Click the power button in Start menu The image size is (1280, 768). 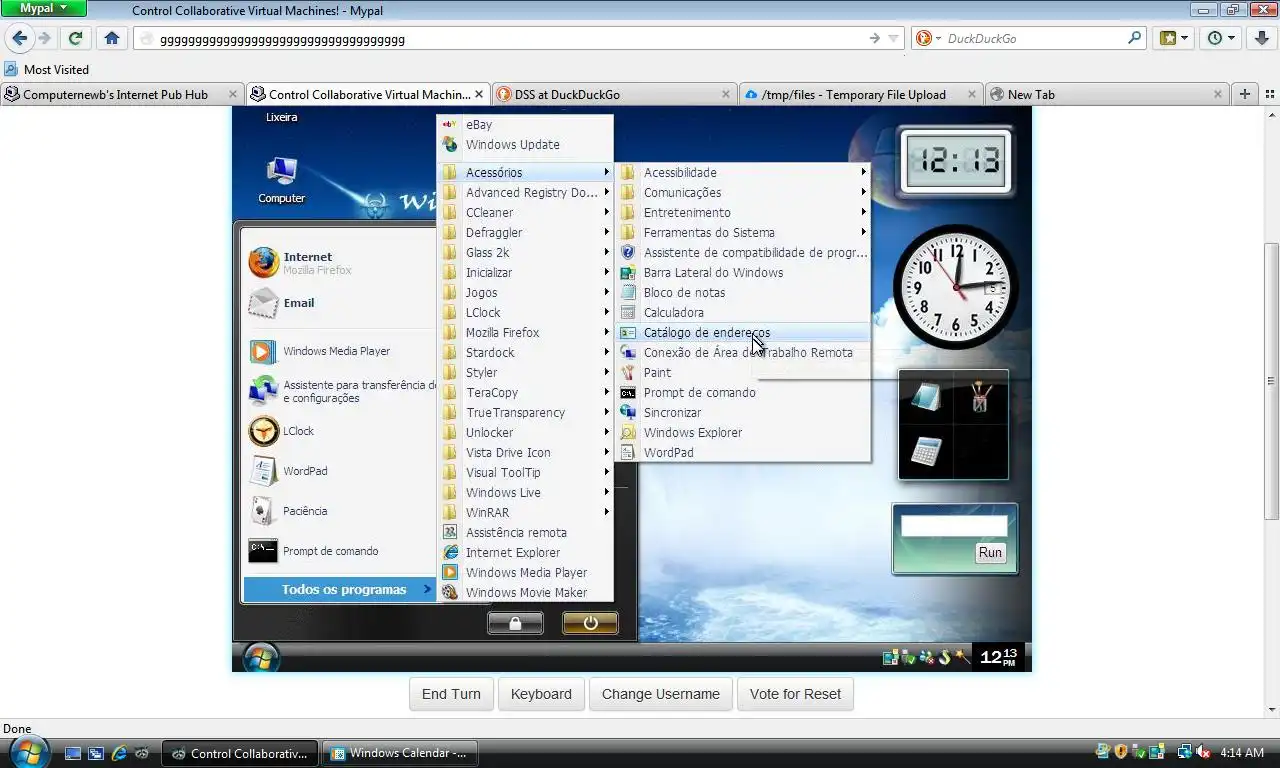590,623
